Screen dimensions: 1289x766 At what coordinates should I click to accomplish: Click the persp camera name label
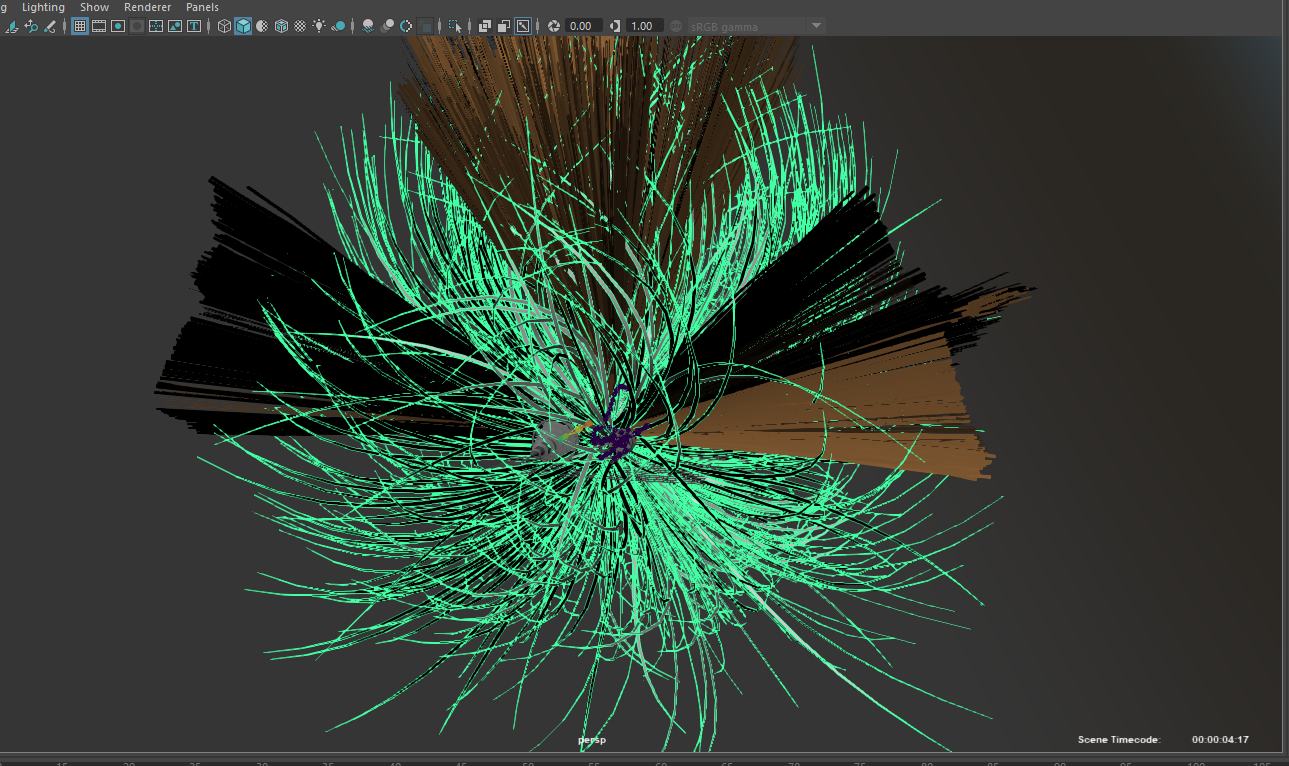(592, 740)
